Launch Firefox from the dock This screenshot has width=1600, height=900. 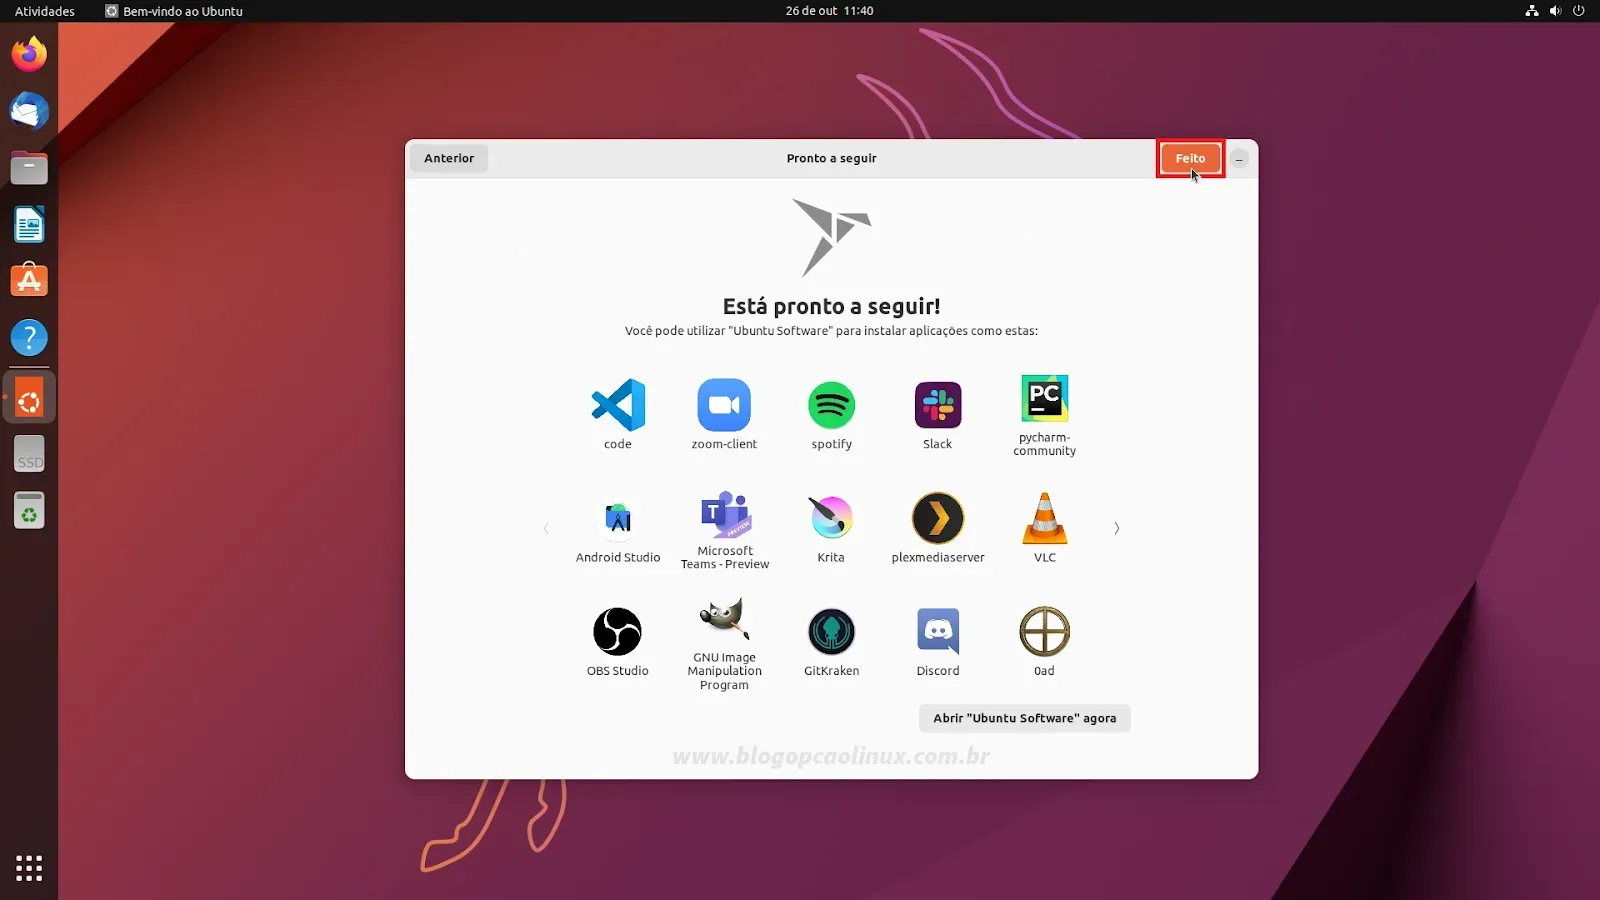click(29, 54)
